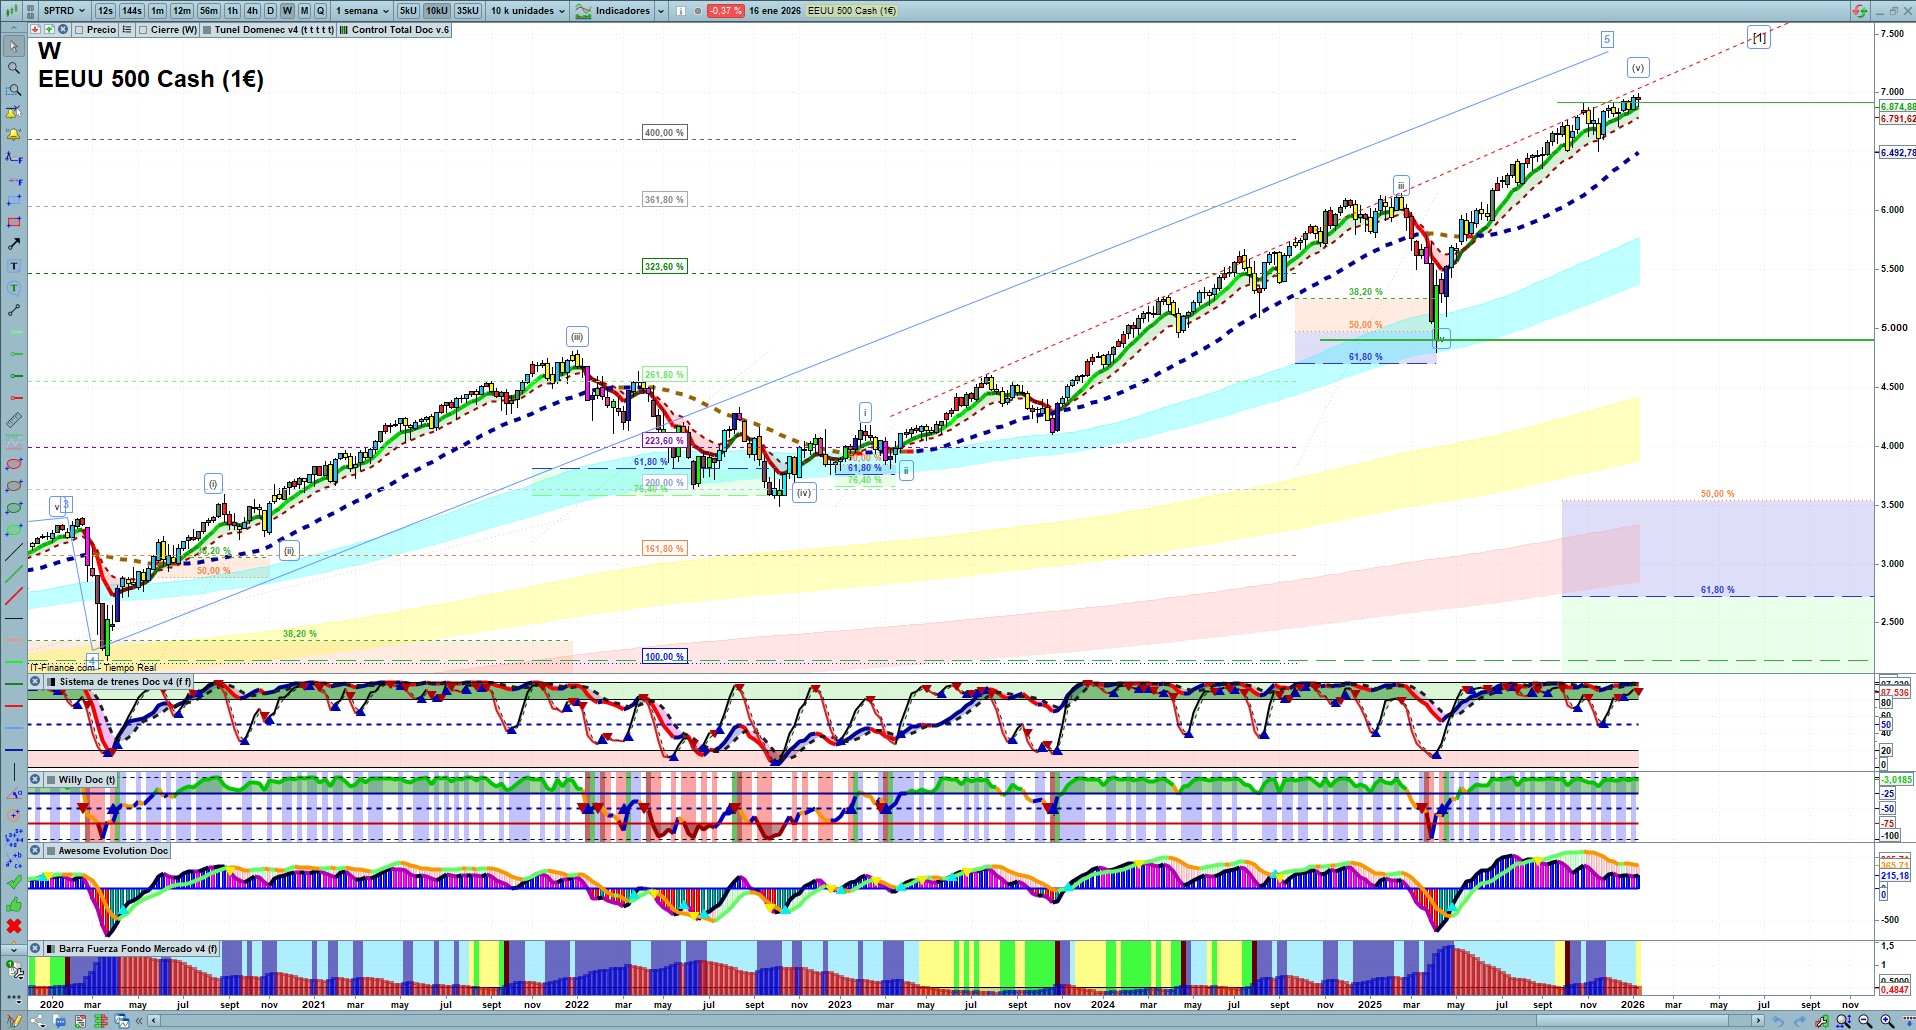Switch to the daily D timeframe
The width and height of the screenshot is (1916, 1030).
point(270,11)
